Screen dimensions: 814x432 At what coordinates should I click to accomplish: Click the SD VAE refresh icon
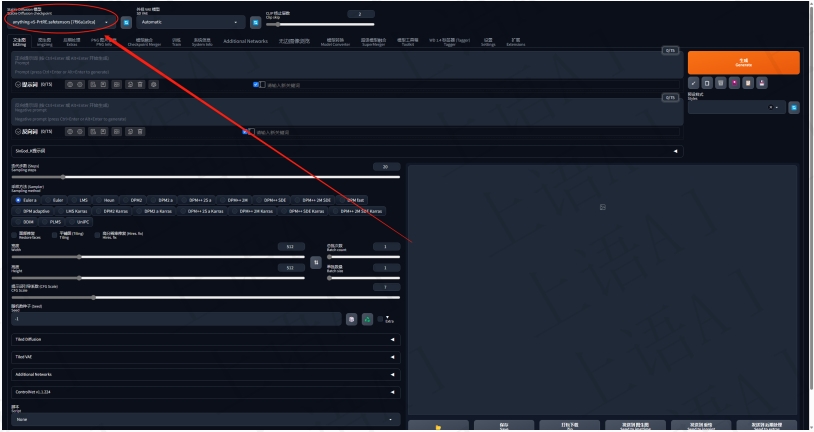(x=255, y=21)
